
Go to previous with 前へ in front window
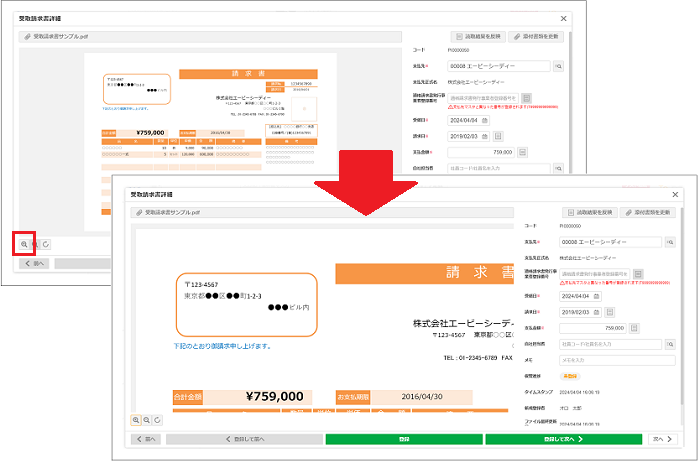tap(146, 439)
